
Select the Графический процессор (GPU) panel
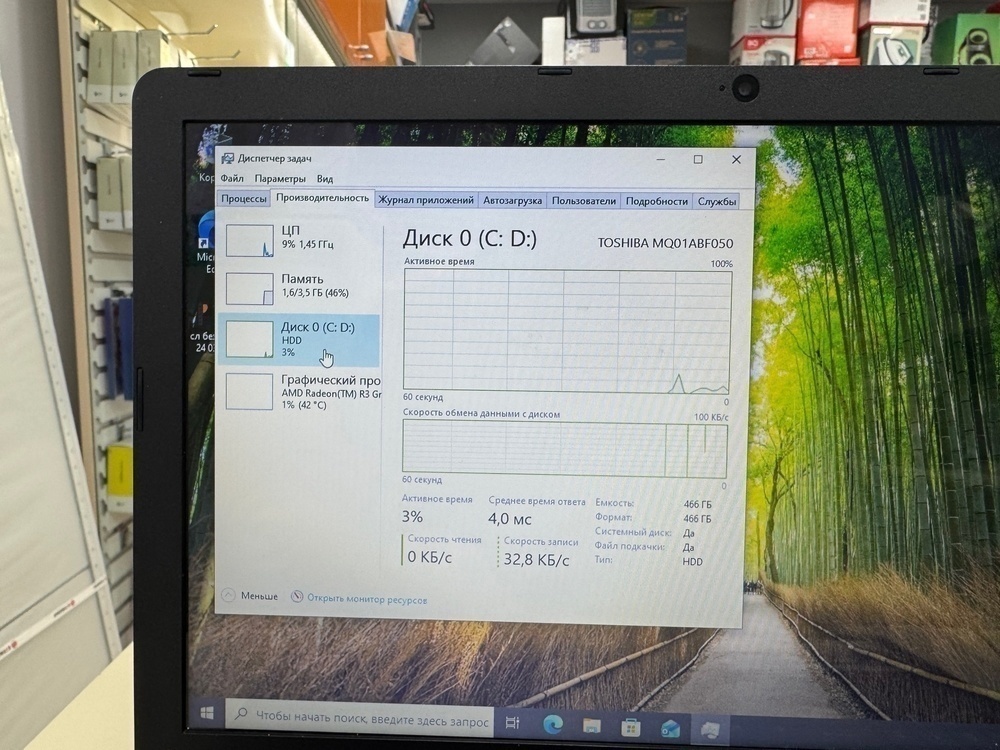tap(300, 390)
